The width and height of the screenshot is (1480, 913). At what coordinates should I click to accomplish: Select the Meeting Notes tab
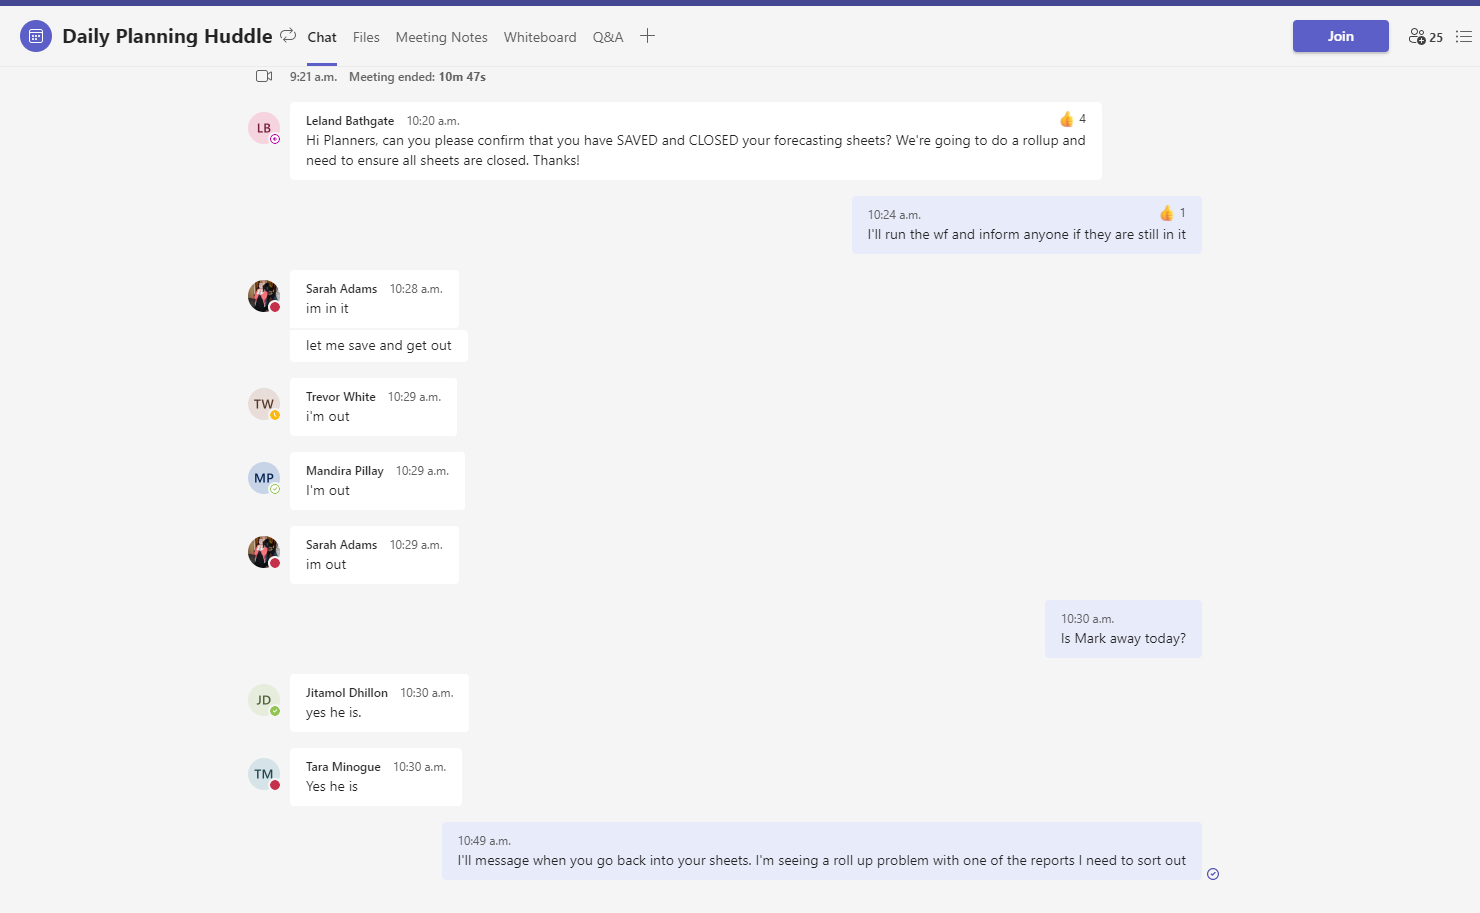(441, 37)
